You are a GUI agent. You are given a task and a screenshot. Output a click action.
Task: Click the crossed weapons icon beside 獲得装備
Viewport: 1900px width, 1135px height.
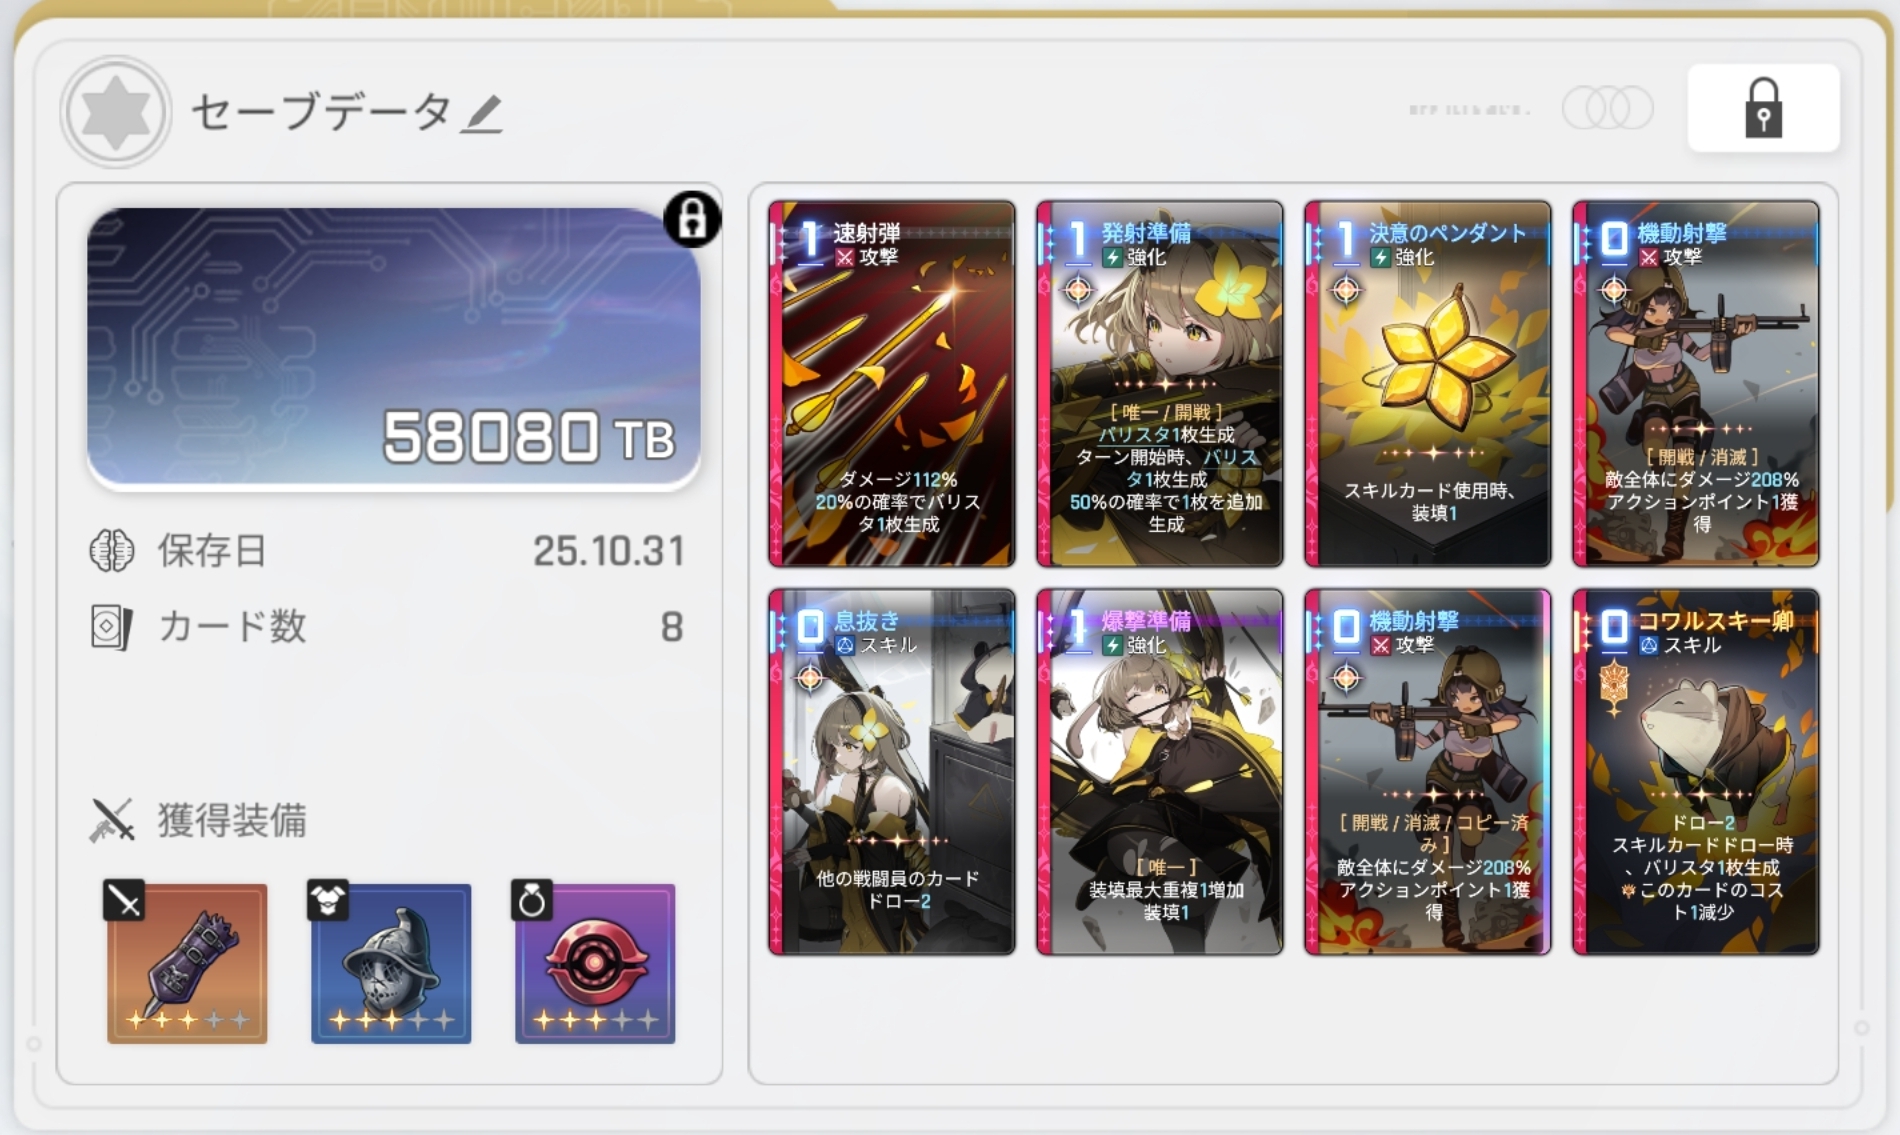click(112, 821)
